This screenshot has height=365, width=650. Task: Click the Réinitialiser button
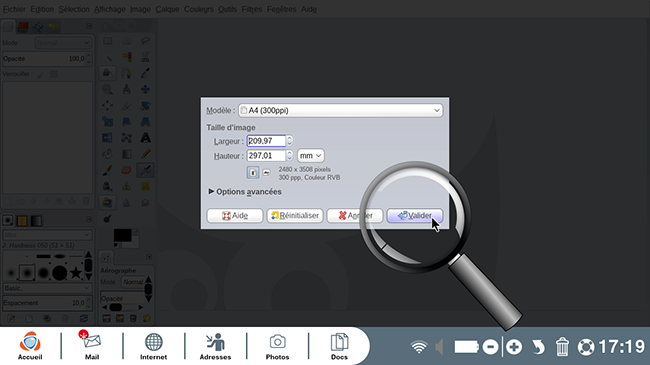pos(295,215)
